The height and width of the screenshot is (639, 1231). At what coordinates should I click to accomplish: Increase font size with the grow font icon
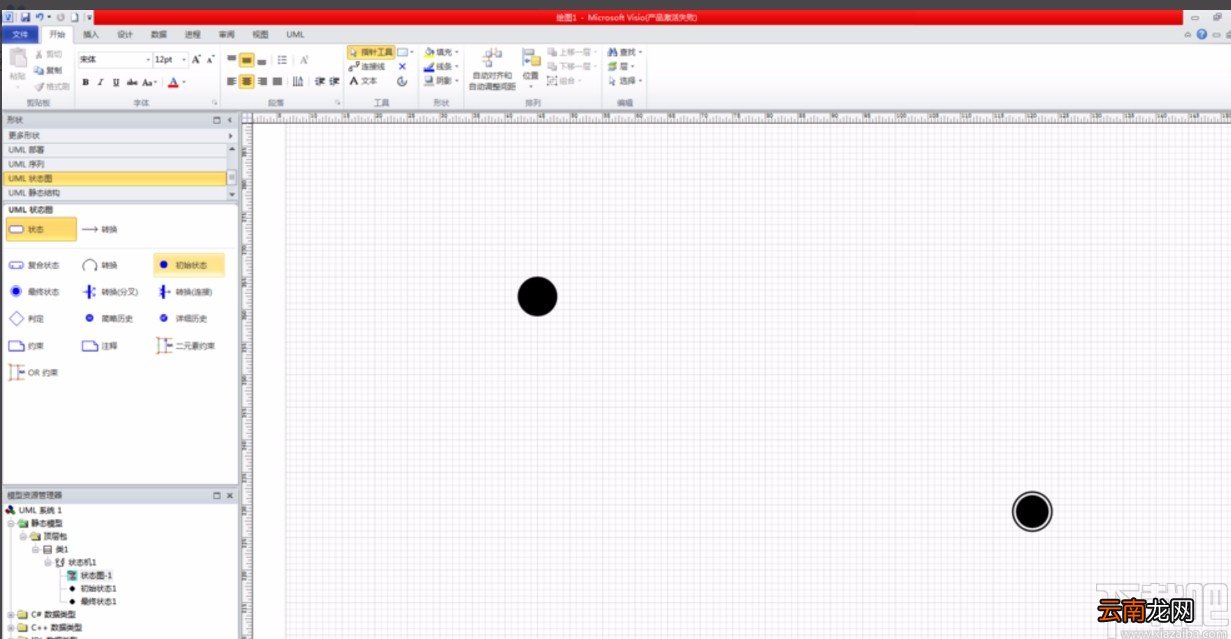pos(196,60)
